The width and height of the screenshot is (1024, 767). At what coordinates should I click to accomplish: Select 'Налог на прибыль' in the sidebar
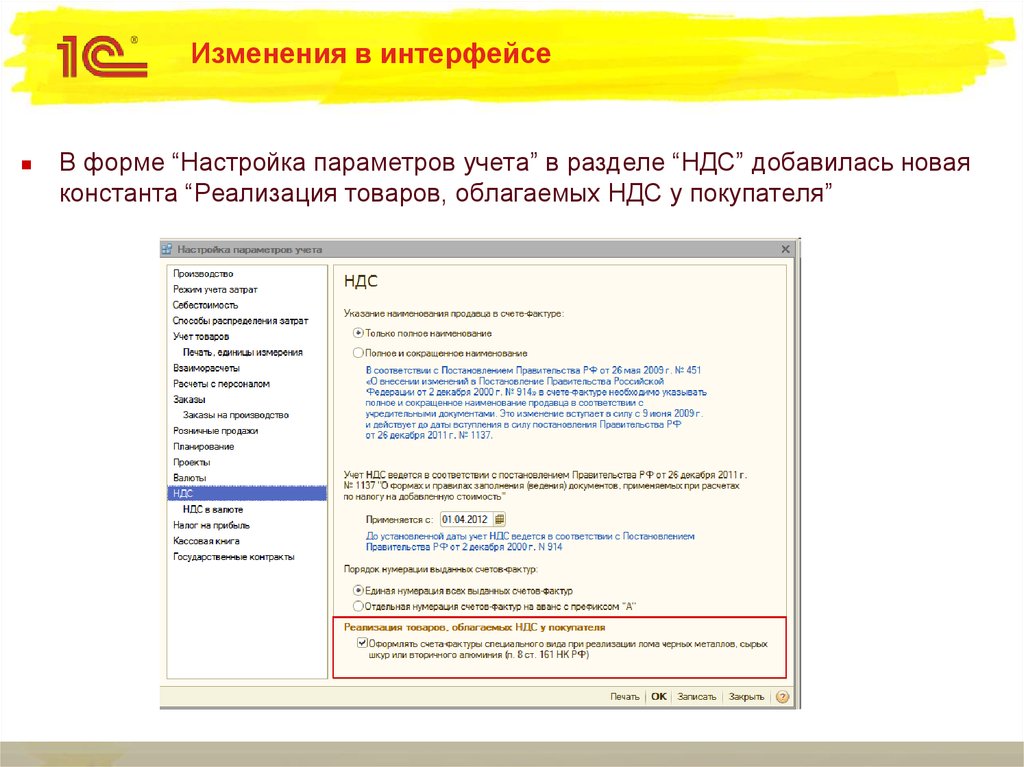pos(211,525)
